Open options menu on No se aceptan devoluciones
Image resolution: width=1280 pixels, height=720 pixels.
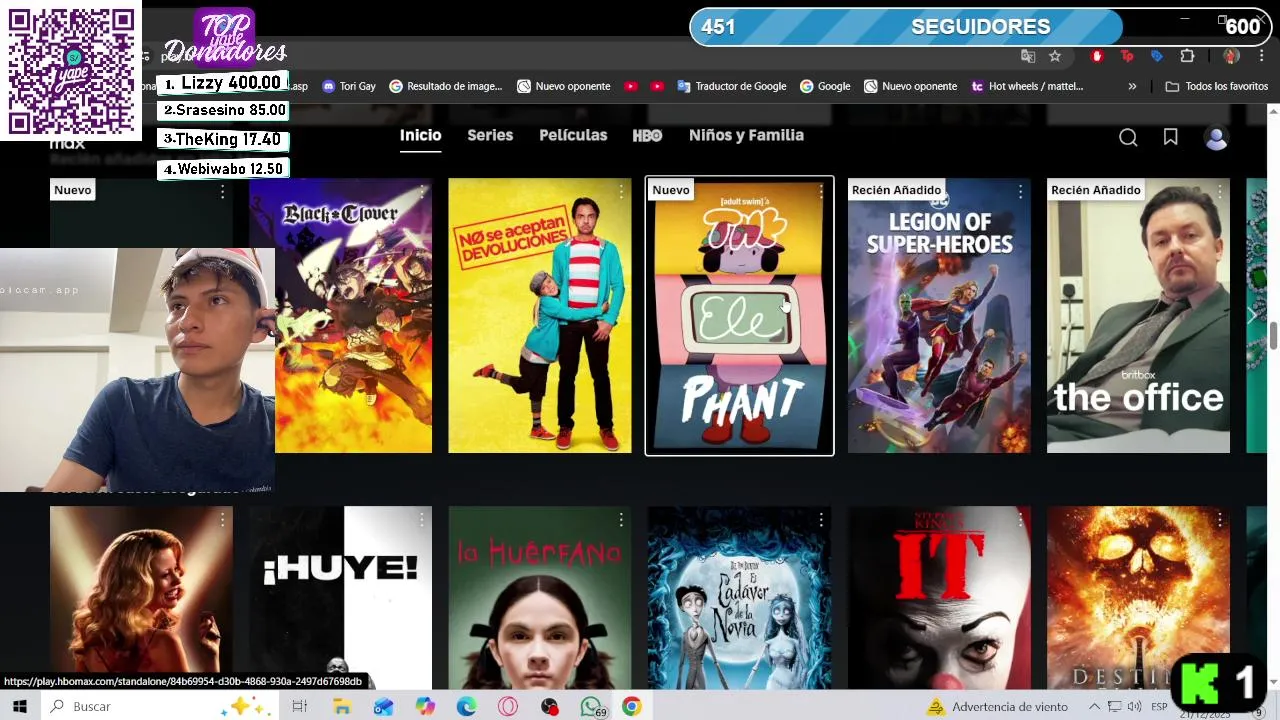point(621,191)
